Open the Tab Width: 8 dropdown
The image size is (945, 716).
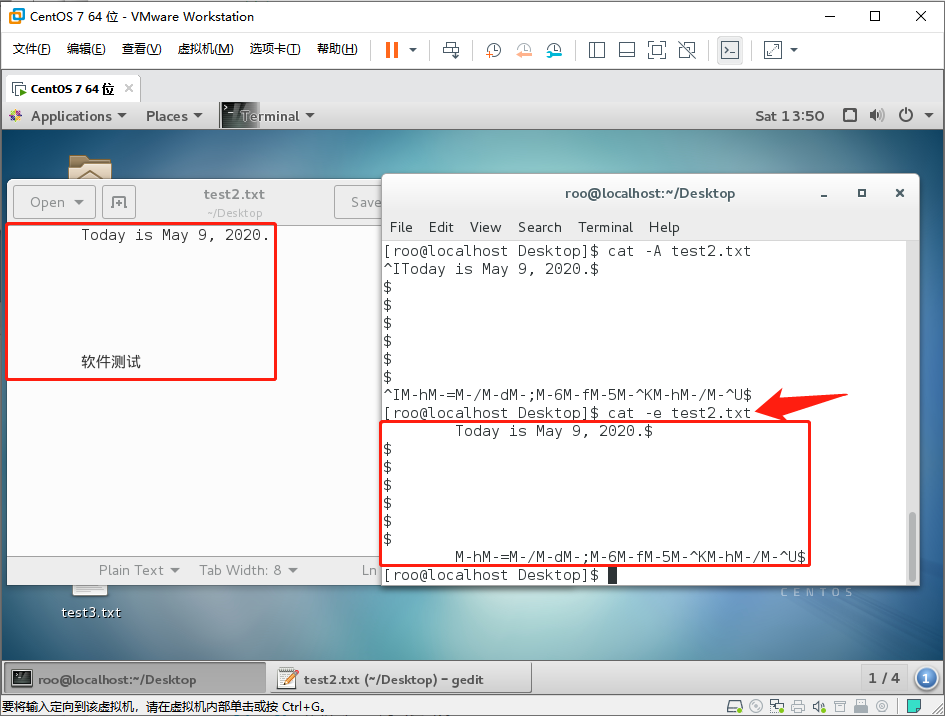(x=247, y=570)
